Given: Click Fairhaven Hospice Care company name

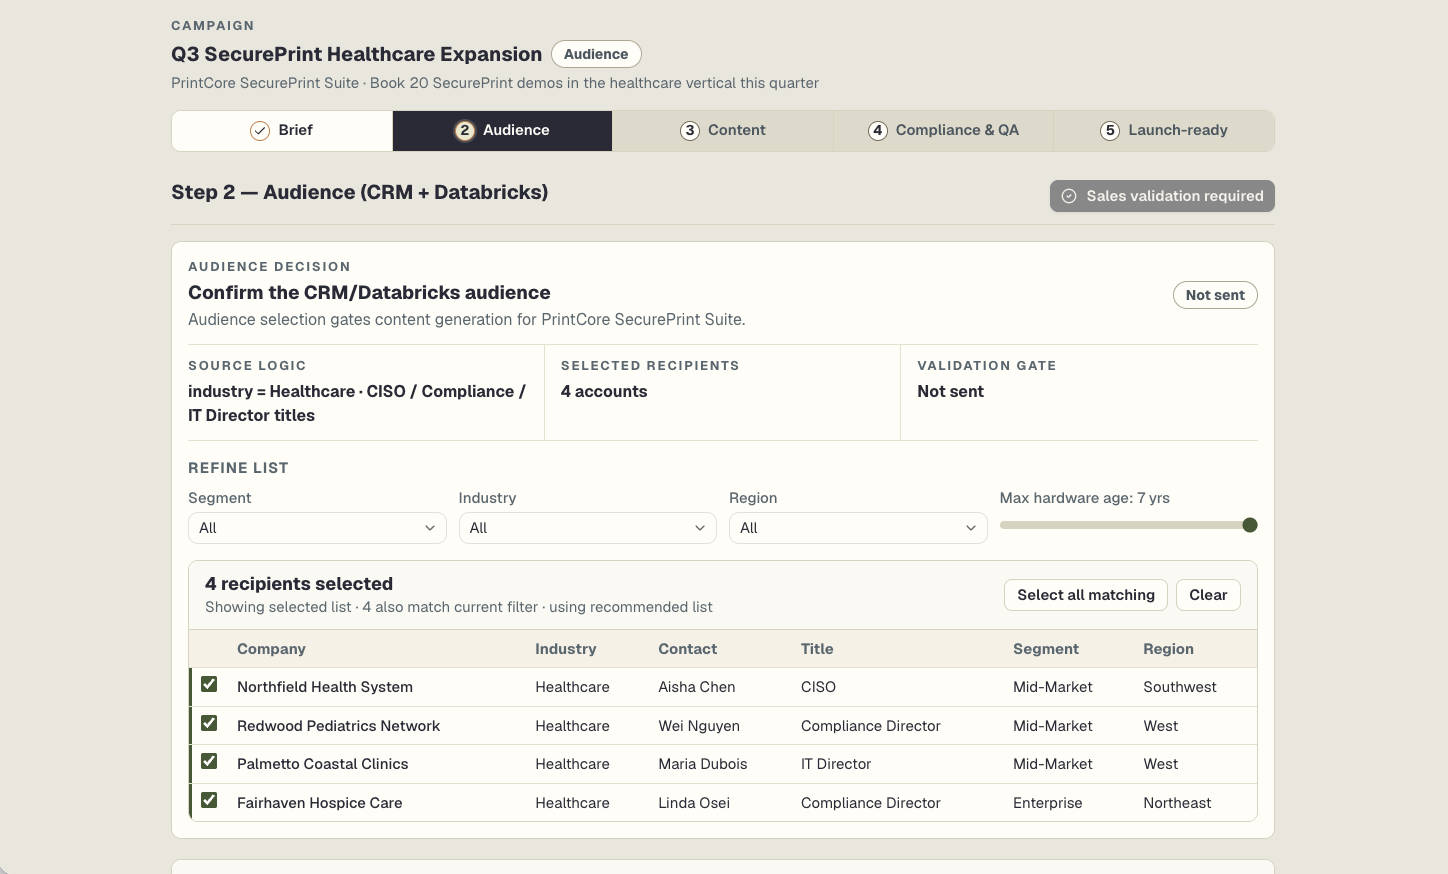Looking at the screenshot, I should pyautogui.click(x=319, y=803).
